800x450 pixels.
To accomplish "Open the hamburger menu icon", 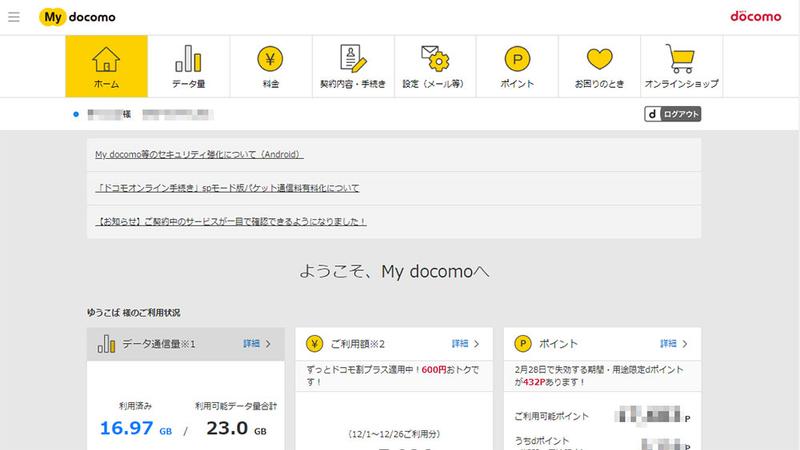I will [14, 17].
